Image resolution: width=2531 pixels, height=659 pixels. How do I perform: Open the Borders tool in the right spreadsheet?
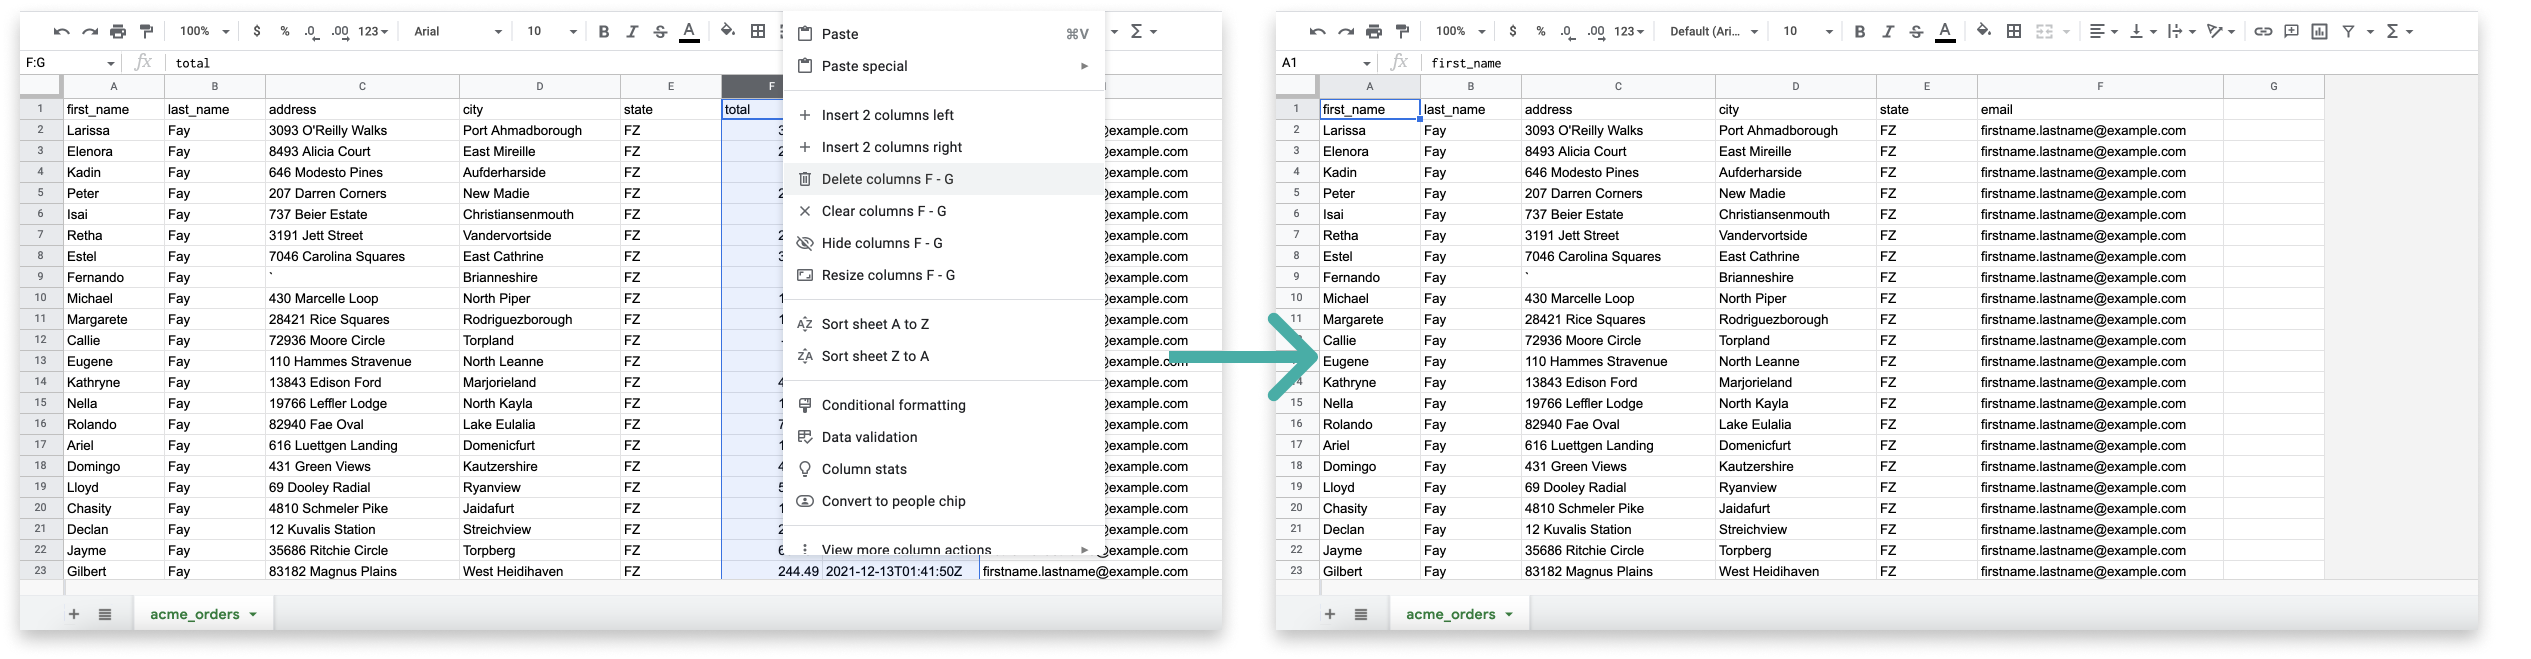[x=2014, y=32]
